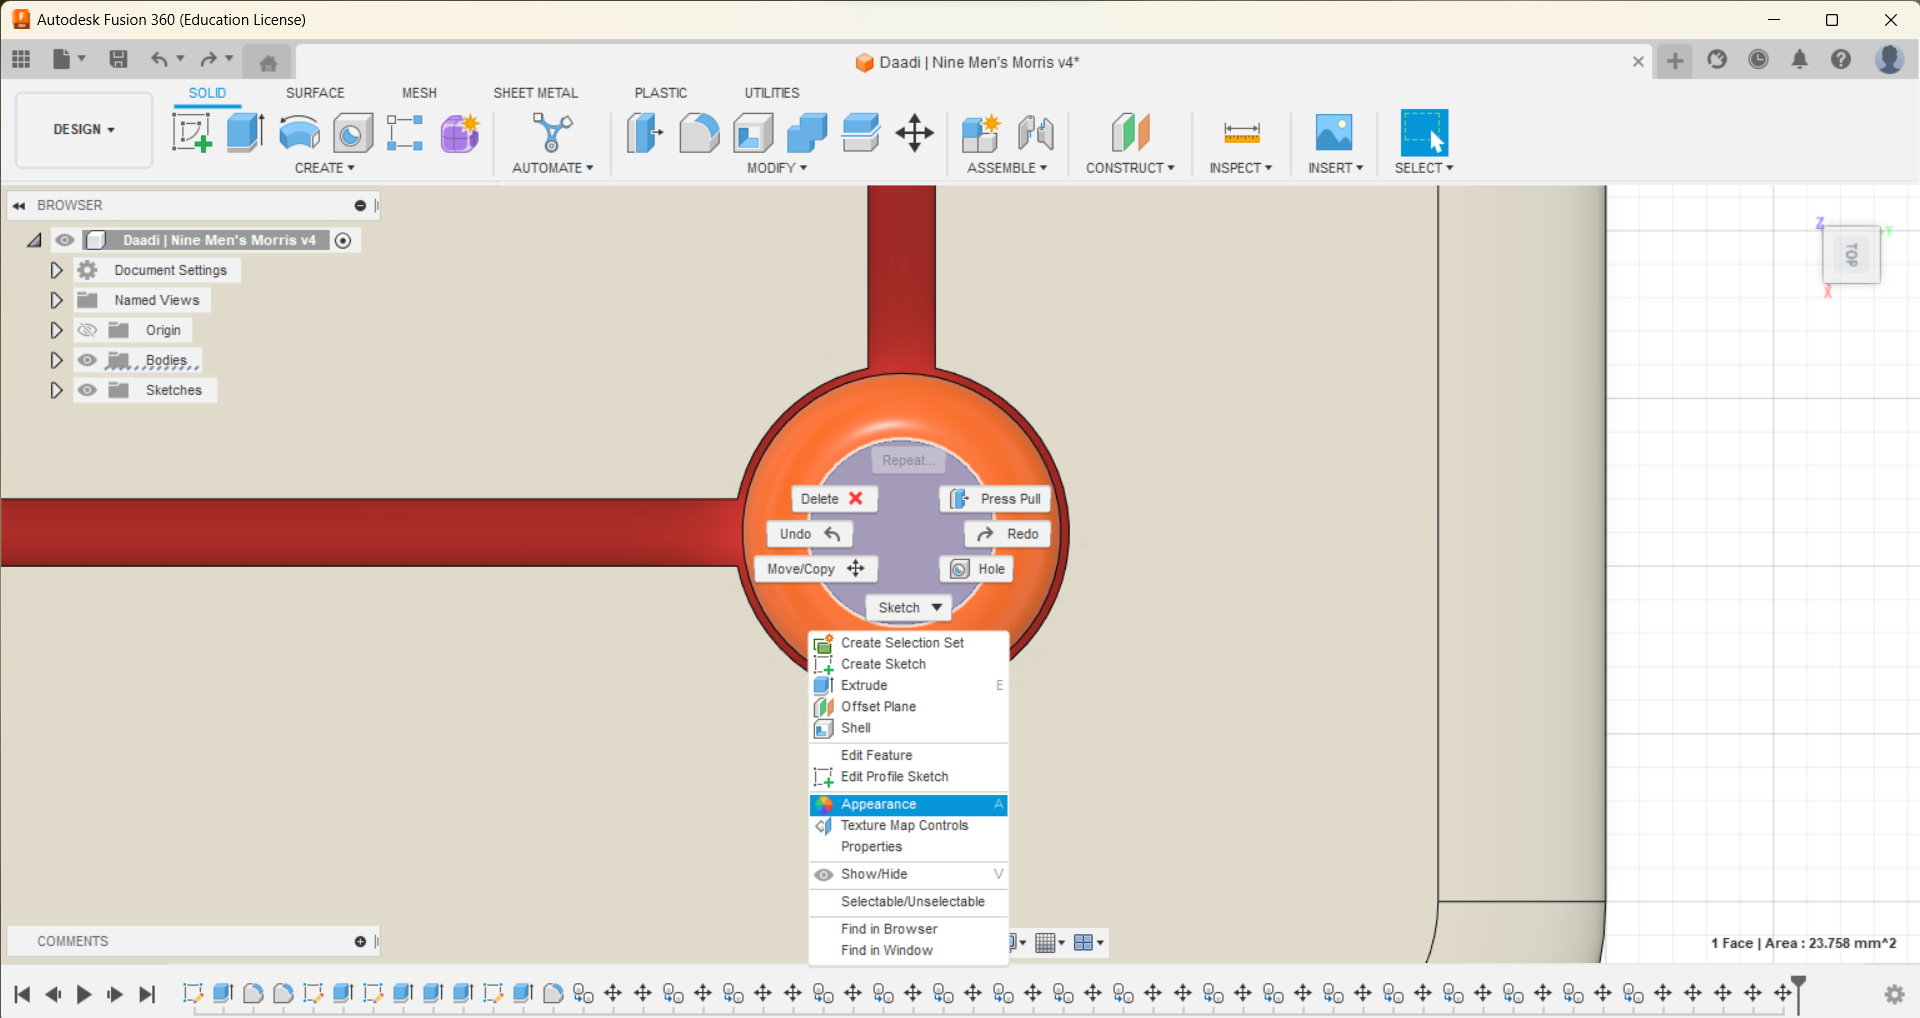Click the Undo button in the marking menu

pyautogui.click(x=808, y=533)
